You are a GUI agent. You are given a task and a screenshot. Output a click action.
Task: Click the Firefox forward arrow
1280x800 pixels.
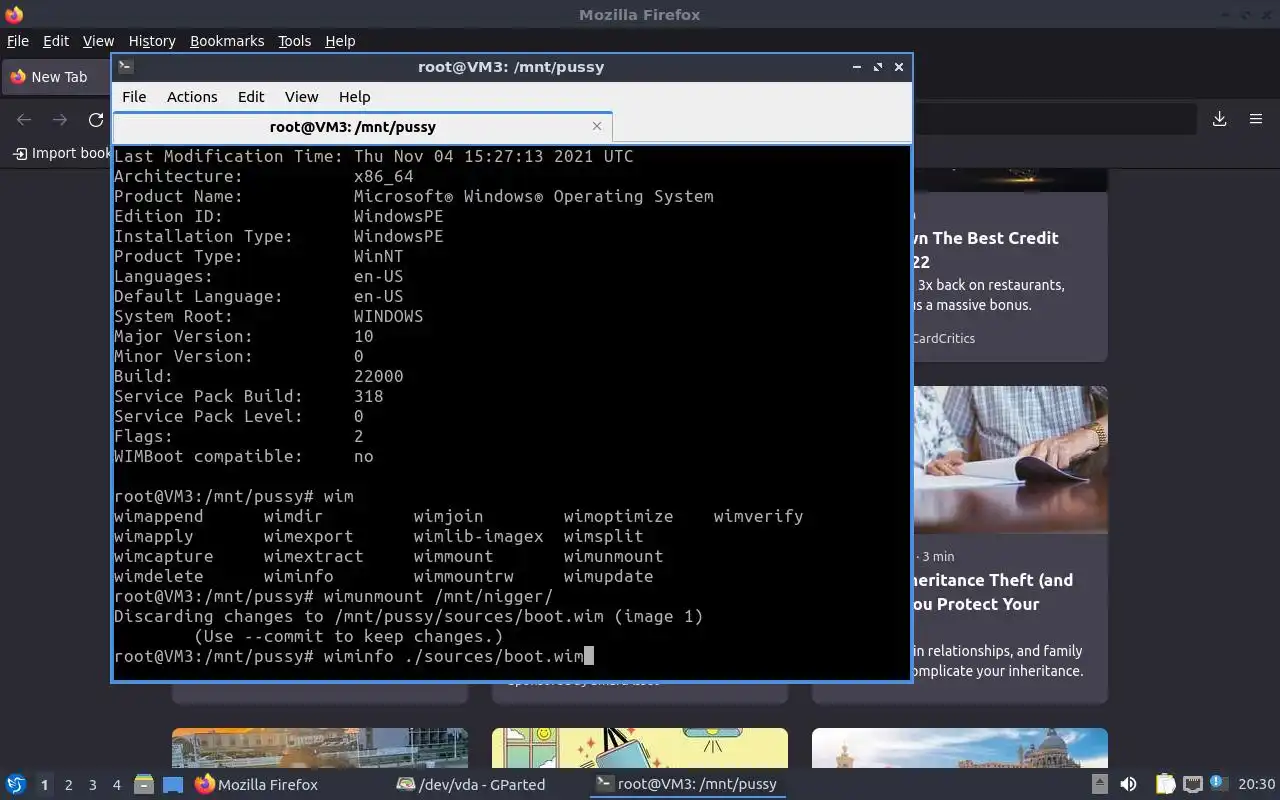click(x=60, y=120)
